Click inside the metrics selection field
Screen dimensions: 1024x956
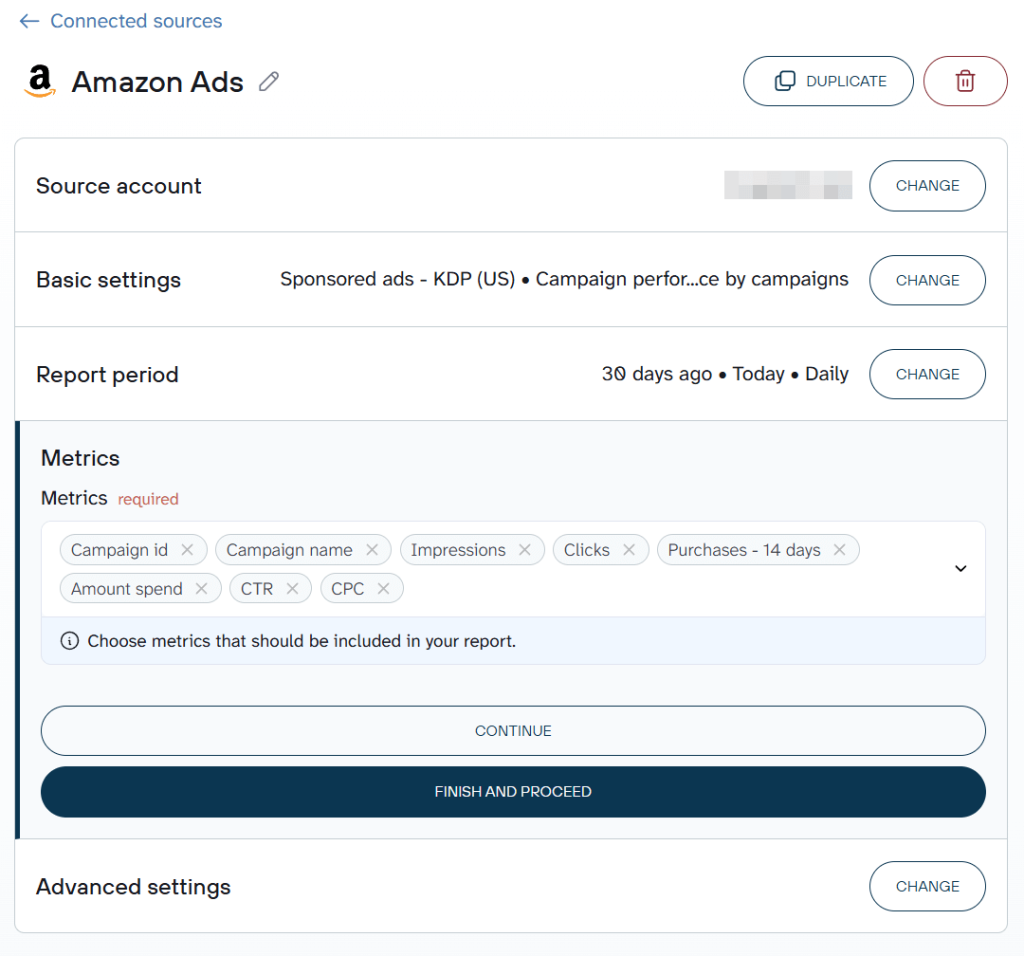tap(513, 569)
